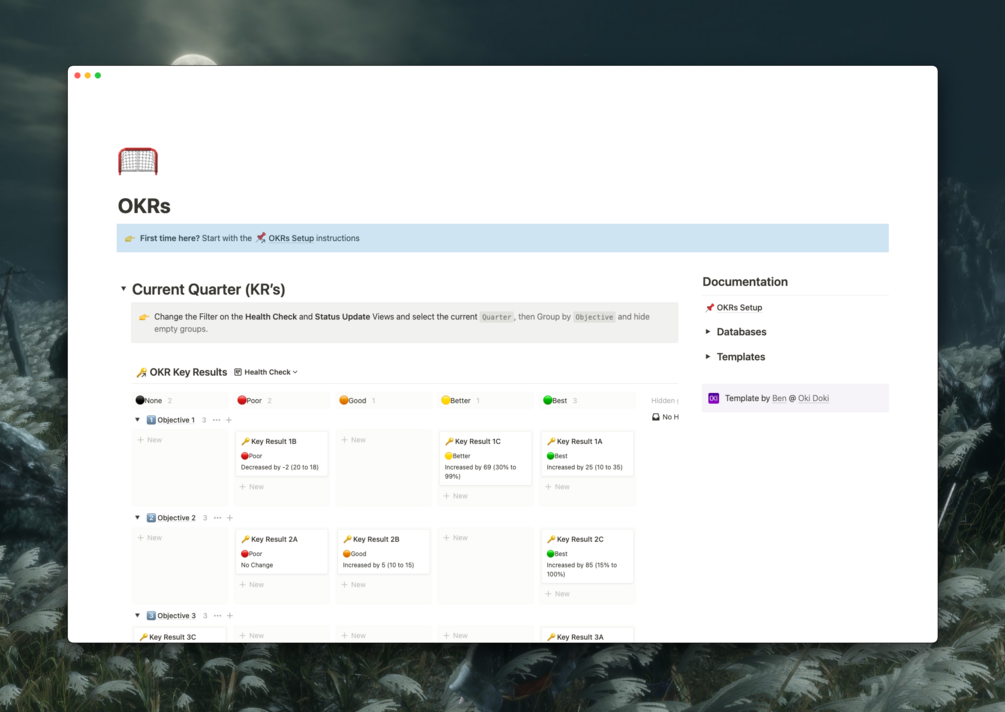Click the orange Good status on Key Result 2B

[354, 554]
